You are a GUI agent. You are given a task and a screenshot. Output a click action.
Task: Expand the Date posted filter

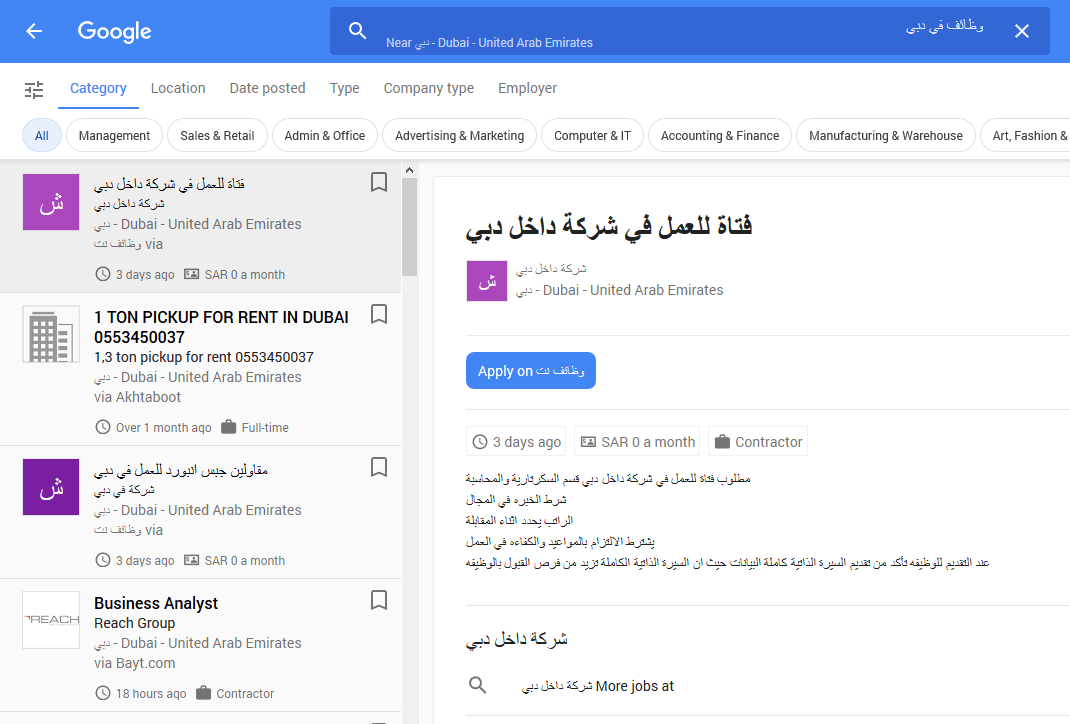pyautogui.click(x=267, y=88)
